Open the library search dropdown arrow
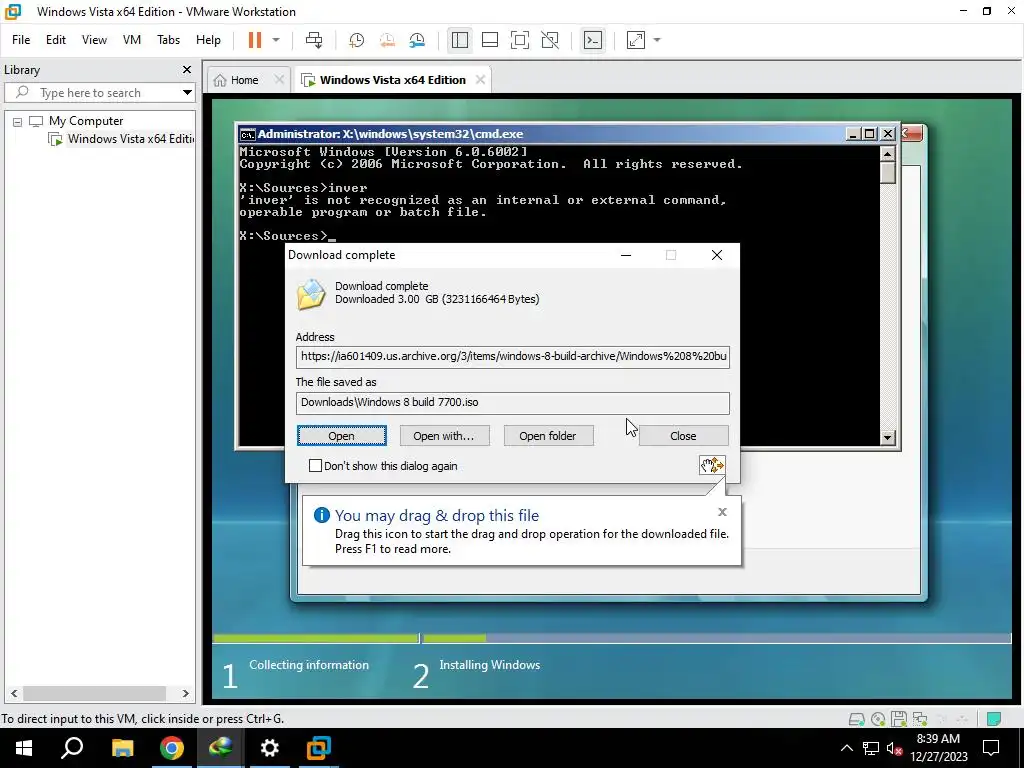This screenshot has width=1024, height=768. point(187,93)
